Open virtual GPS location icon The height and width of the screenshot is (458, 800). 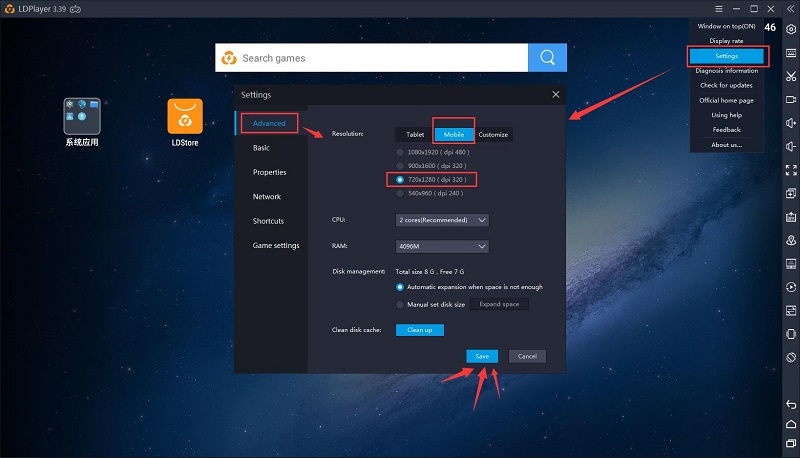point(791,240)
